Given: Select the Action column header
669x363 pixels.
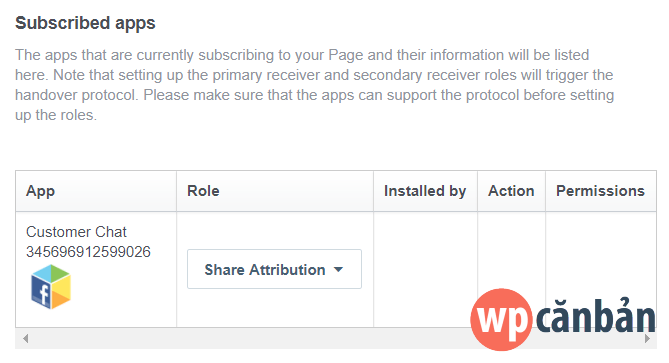Looking at the screenshot, I should tap(512, 191).
